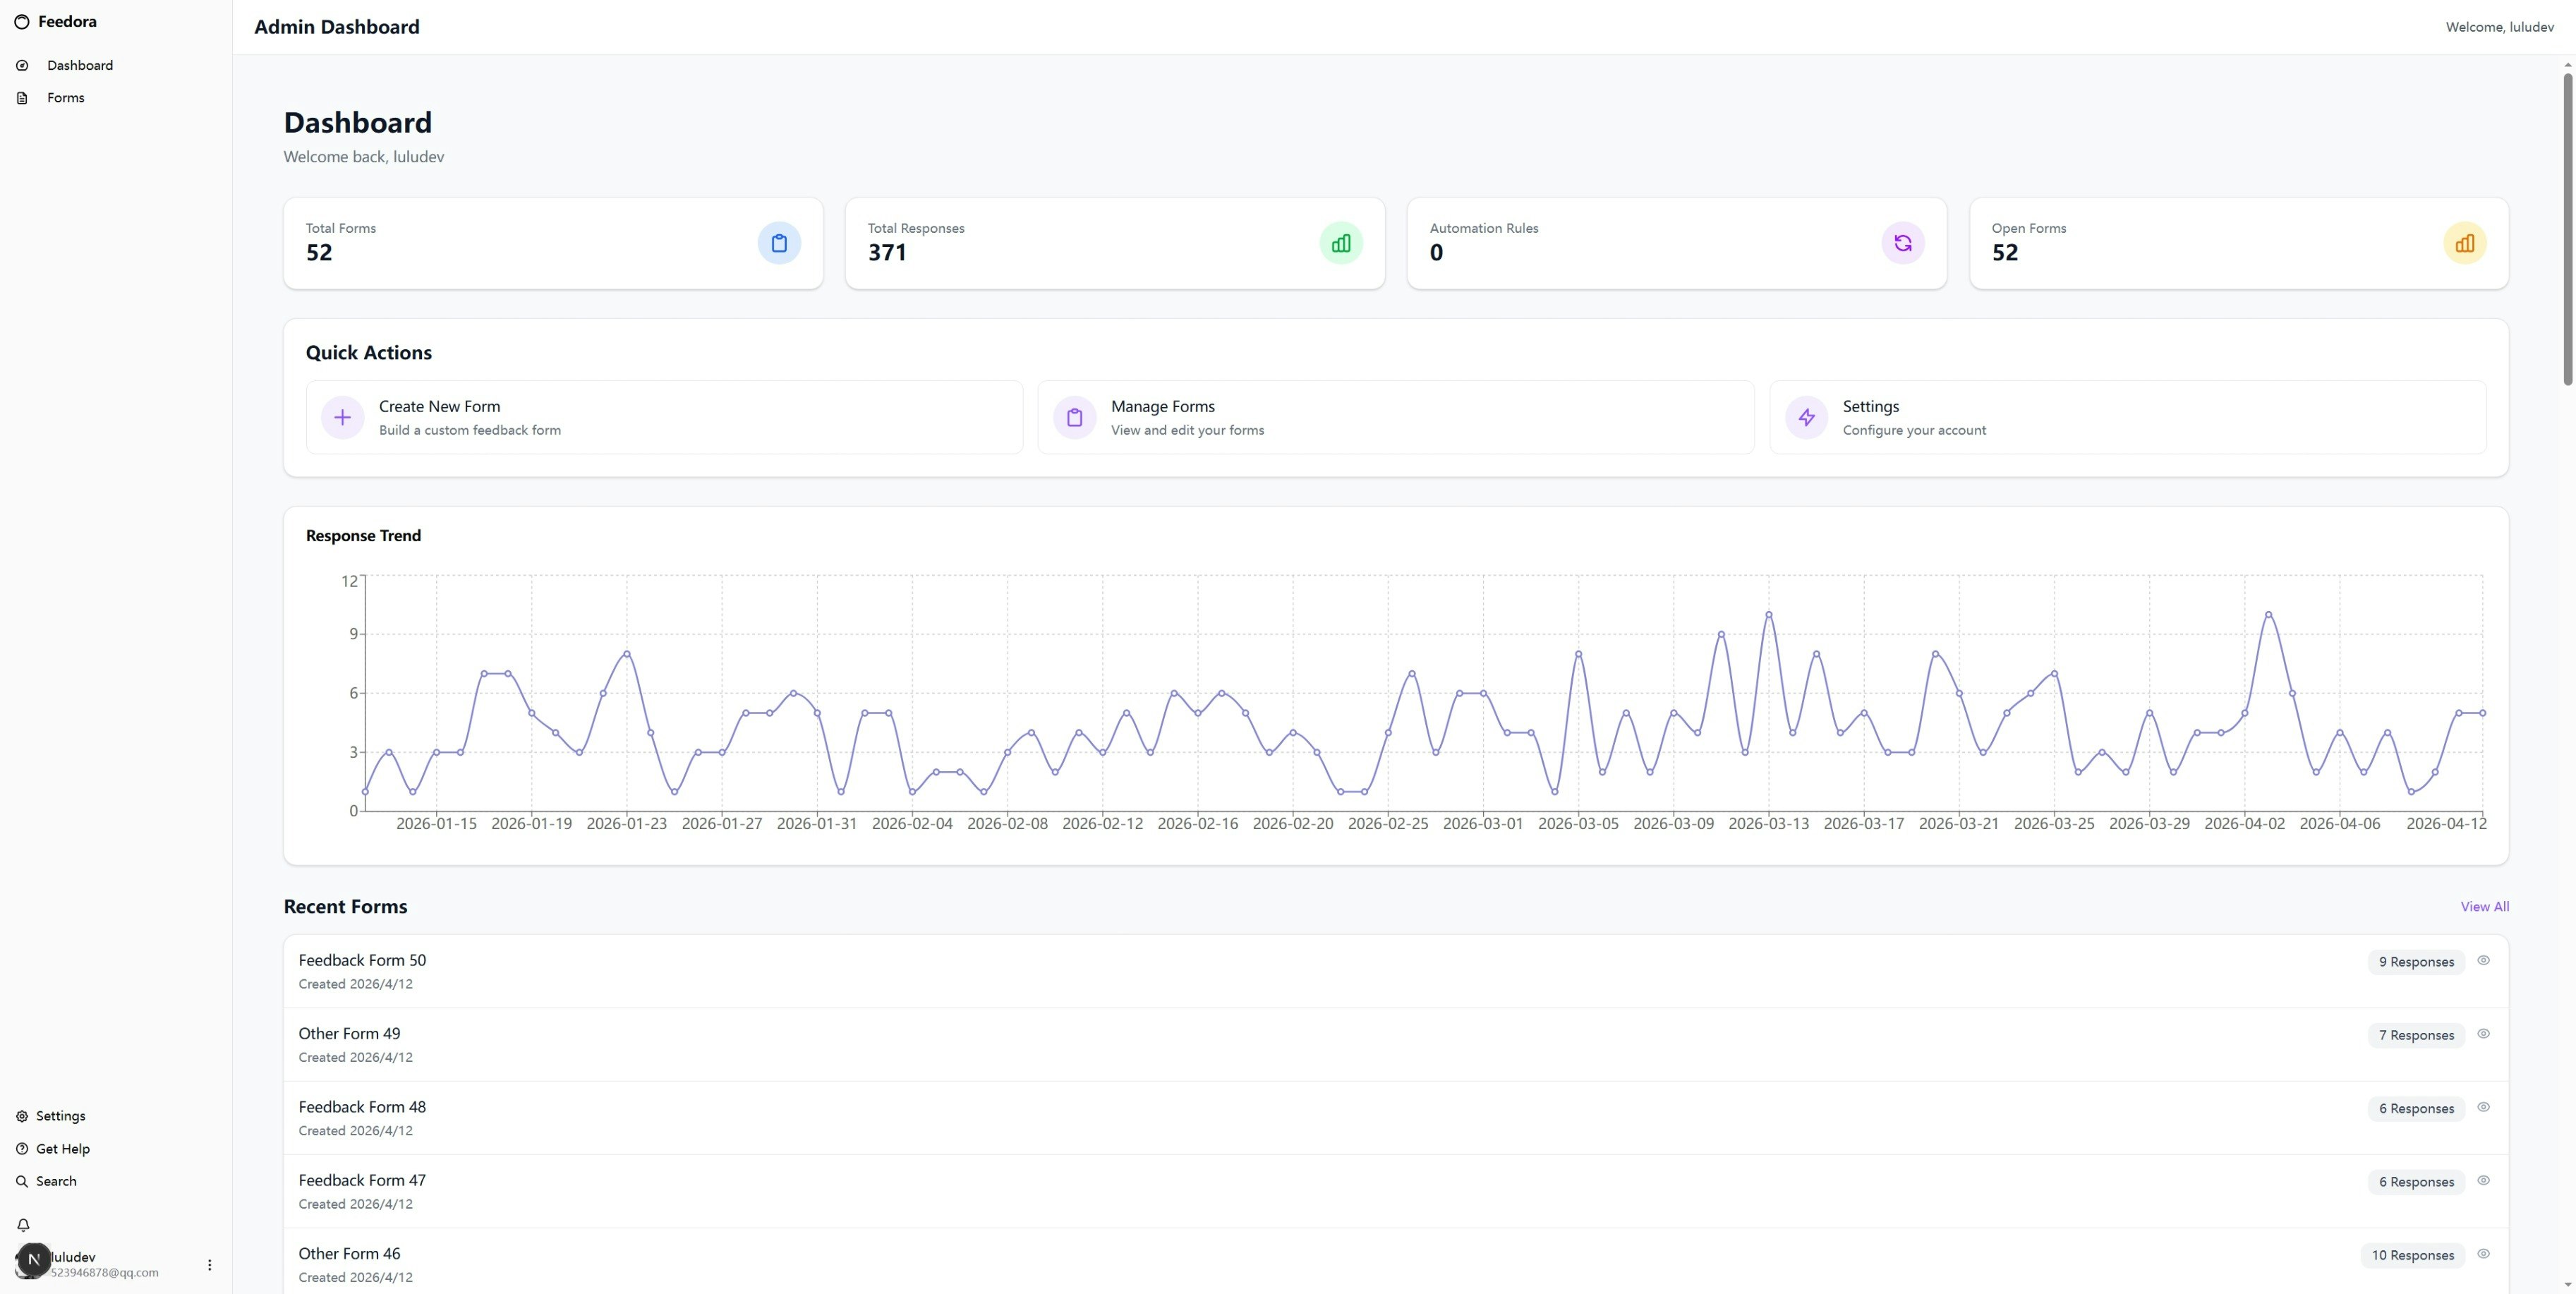Click the notification bell icon

23,1225
